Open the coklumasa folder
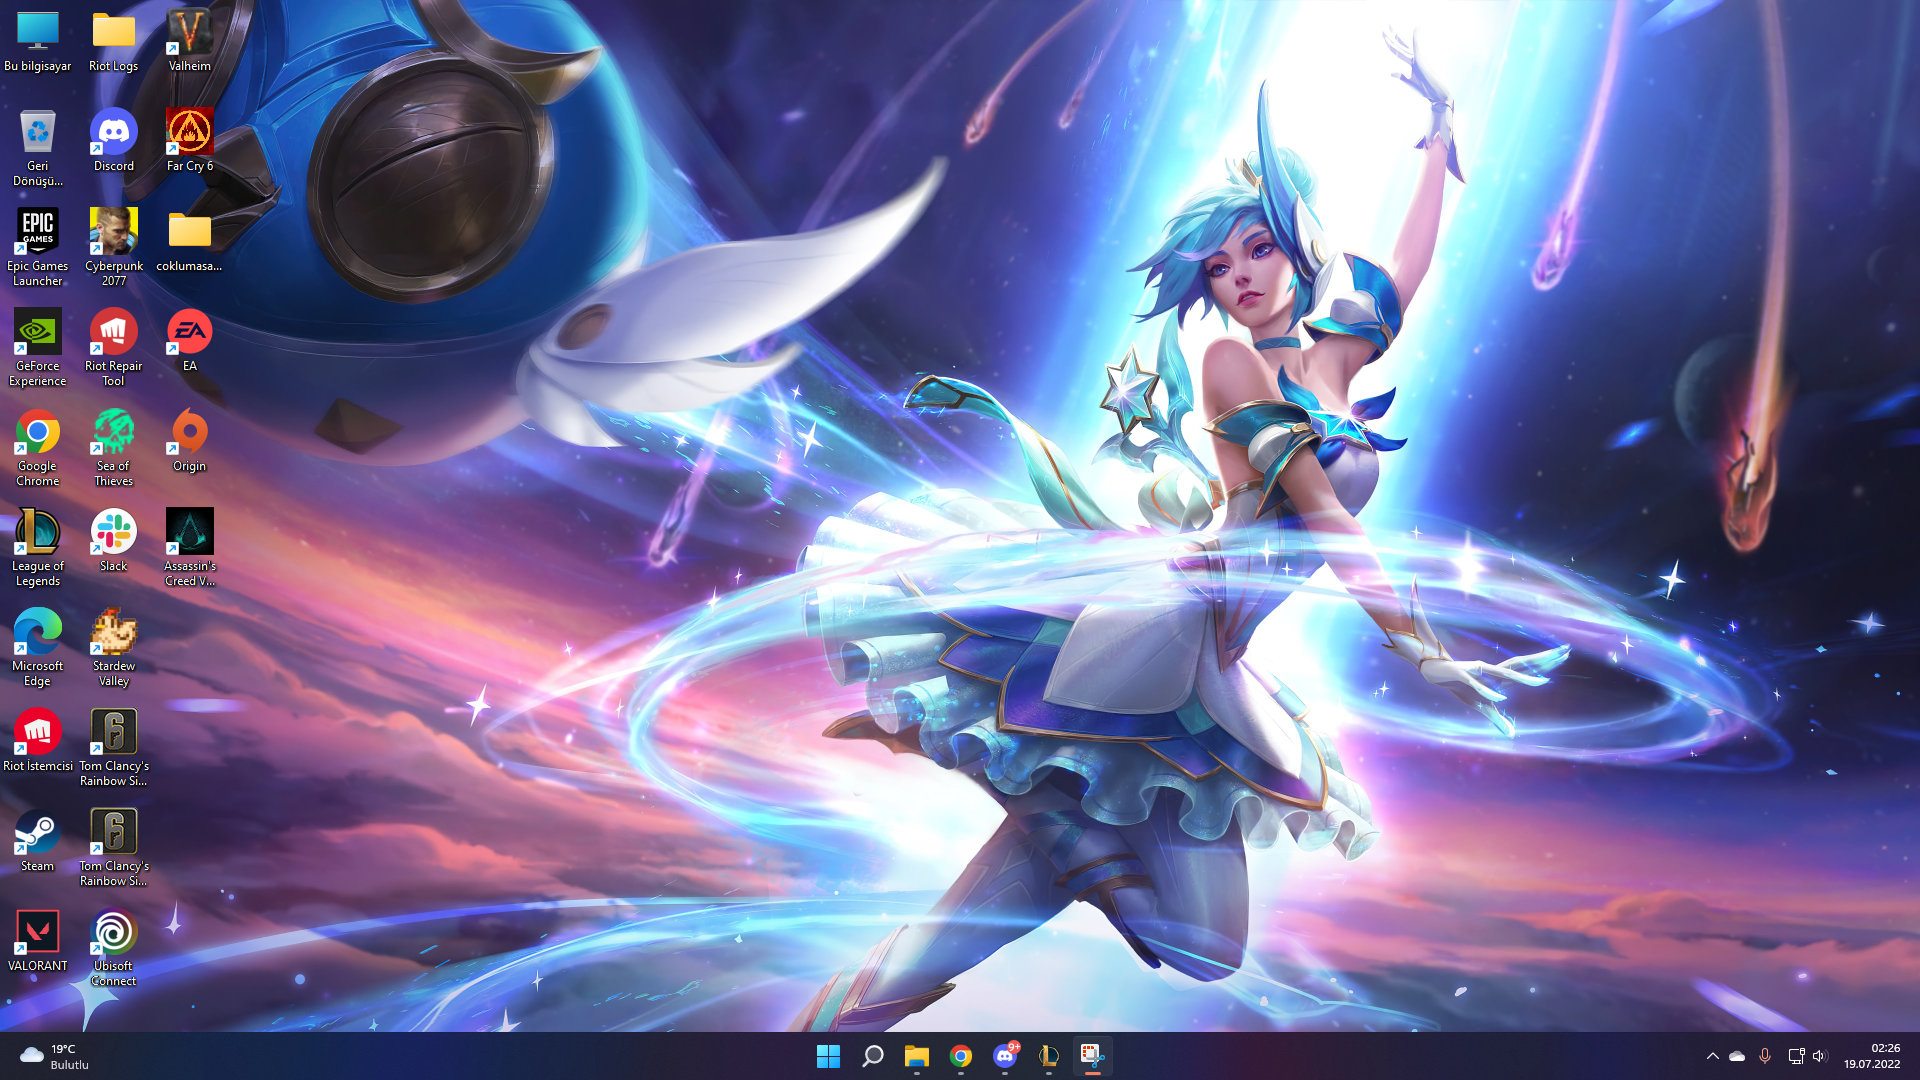This screenshot has height=1080, width=1920. pos(190,241)
